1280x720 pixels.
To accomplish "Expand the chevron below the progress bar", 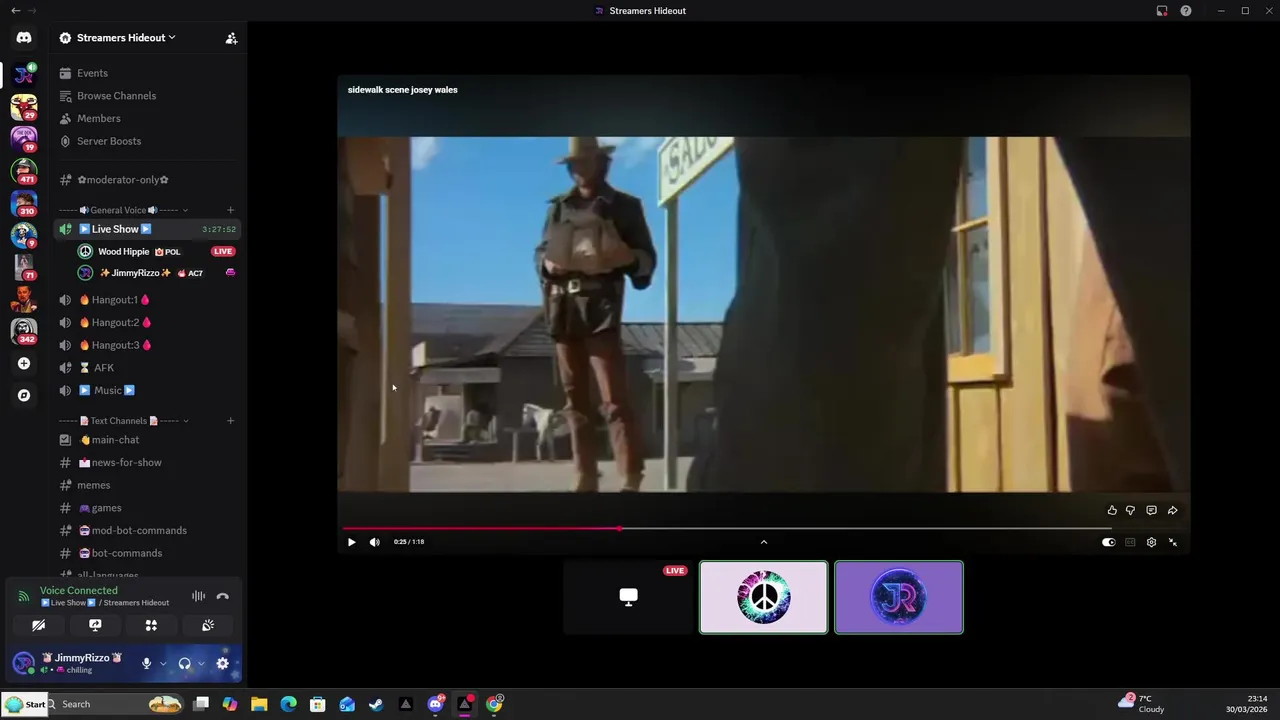I will (764, 542).
